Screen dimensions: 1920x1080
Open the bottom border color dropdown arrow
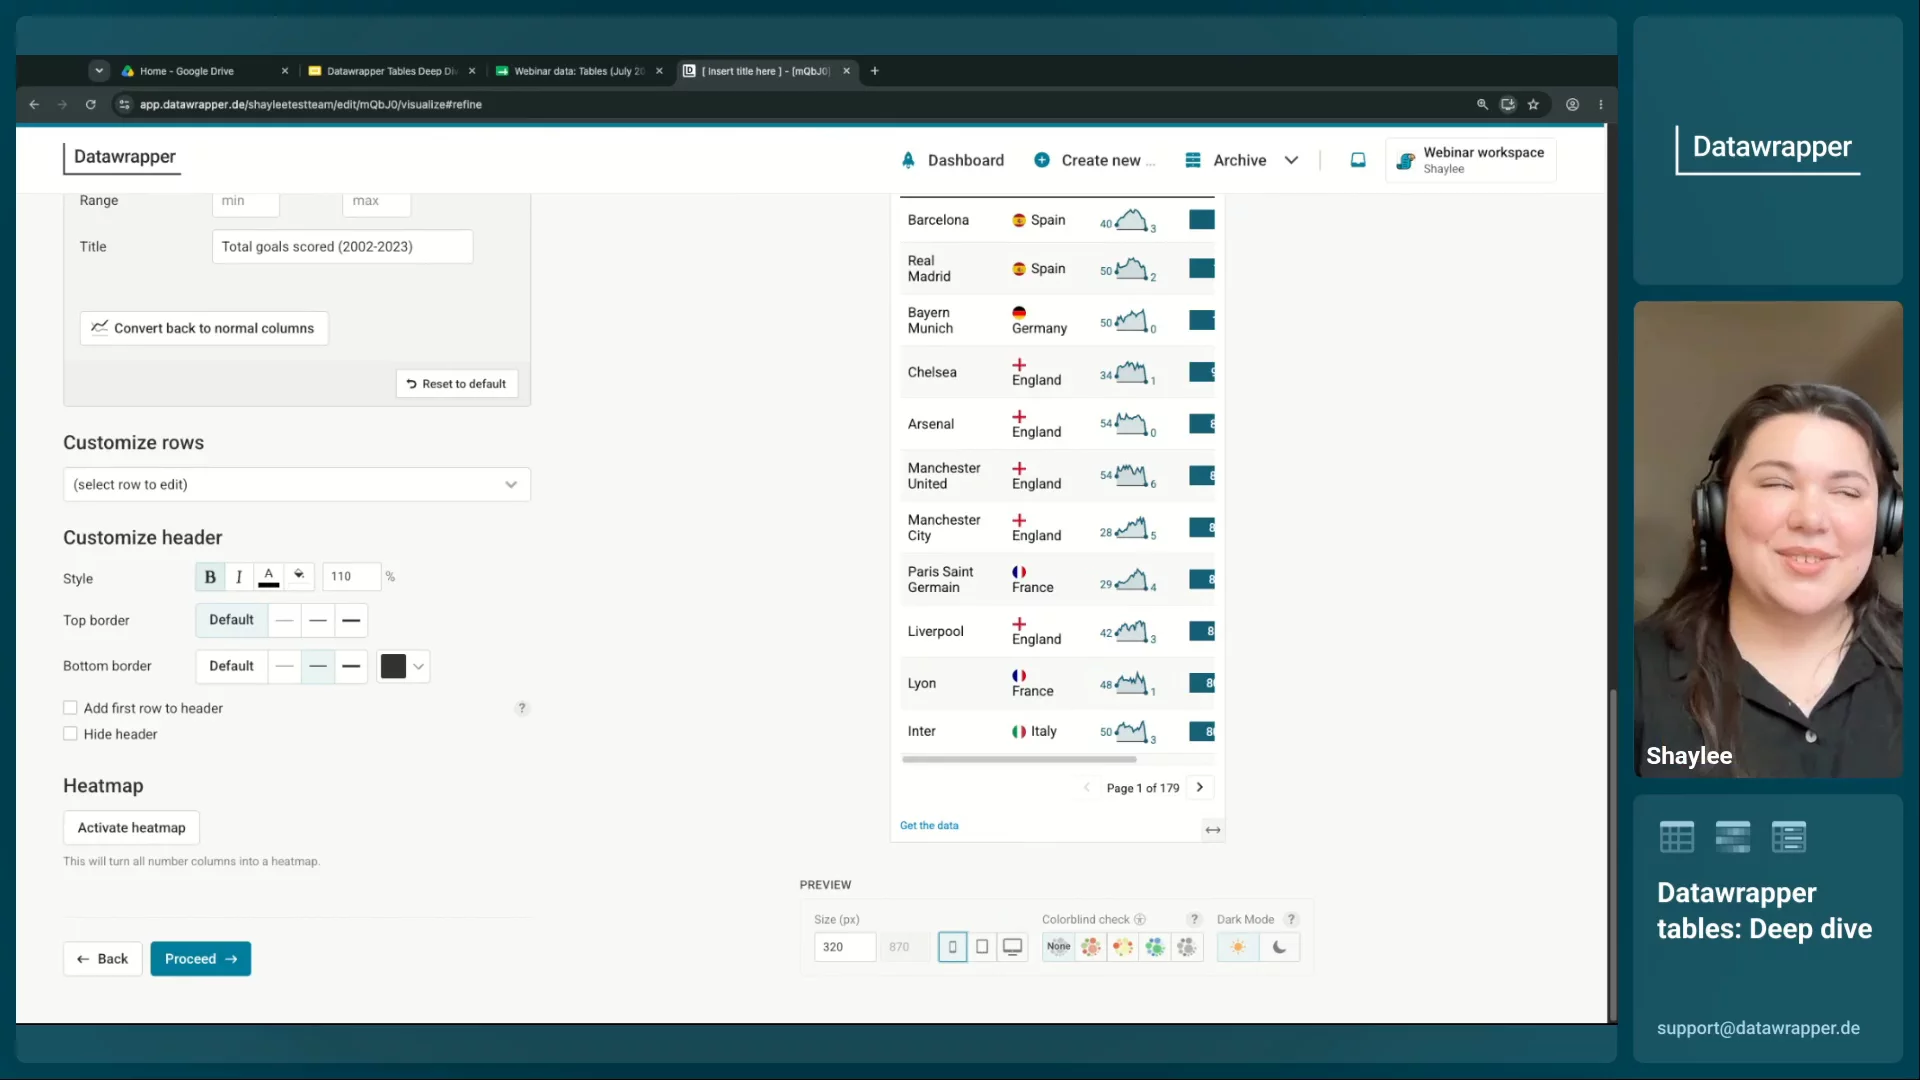[419, 666]
